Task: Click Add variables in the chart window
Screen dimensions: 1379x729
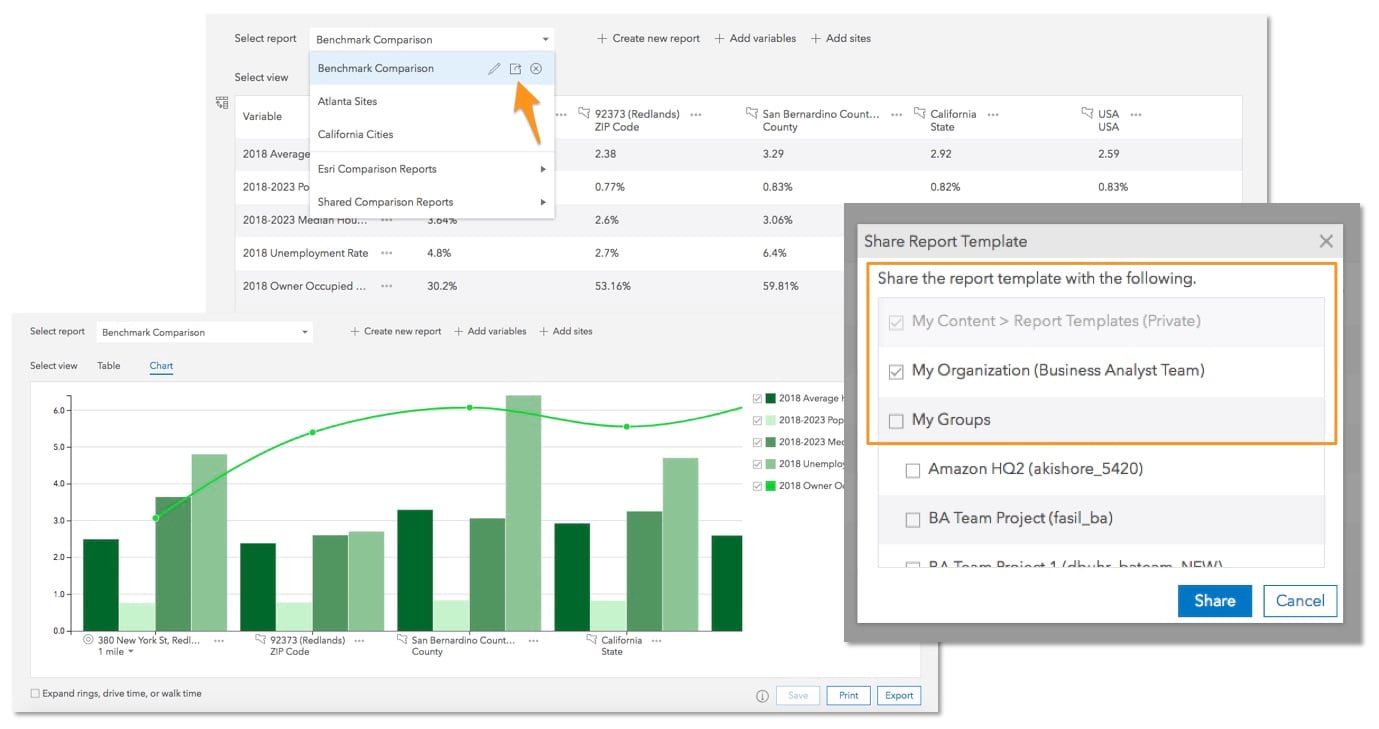Action: tap(490, 332)
